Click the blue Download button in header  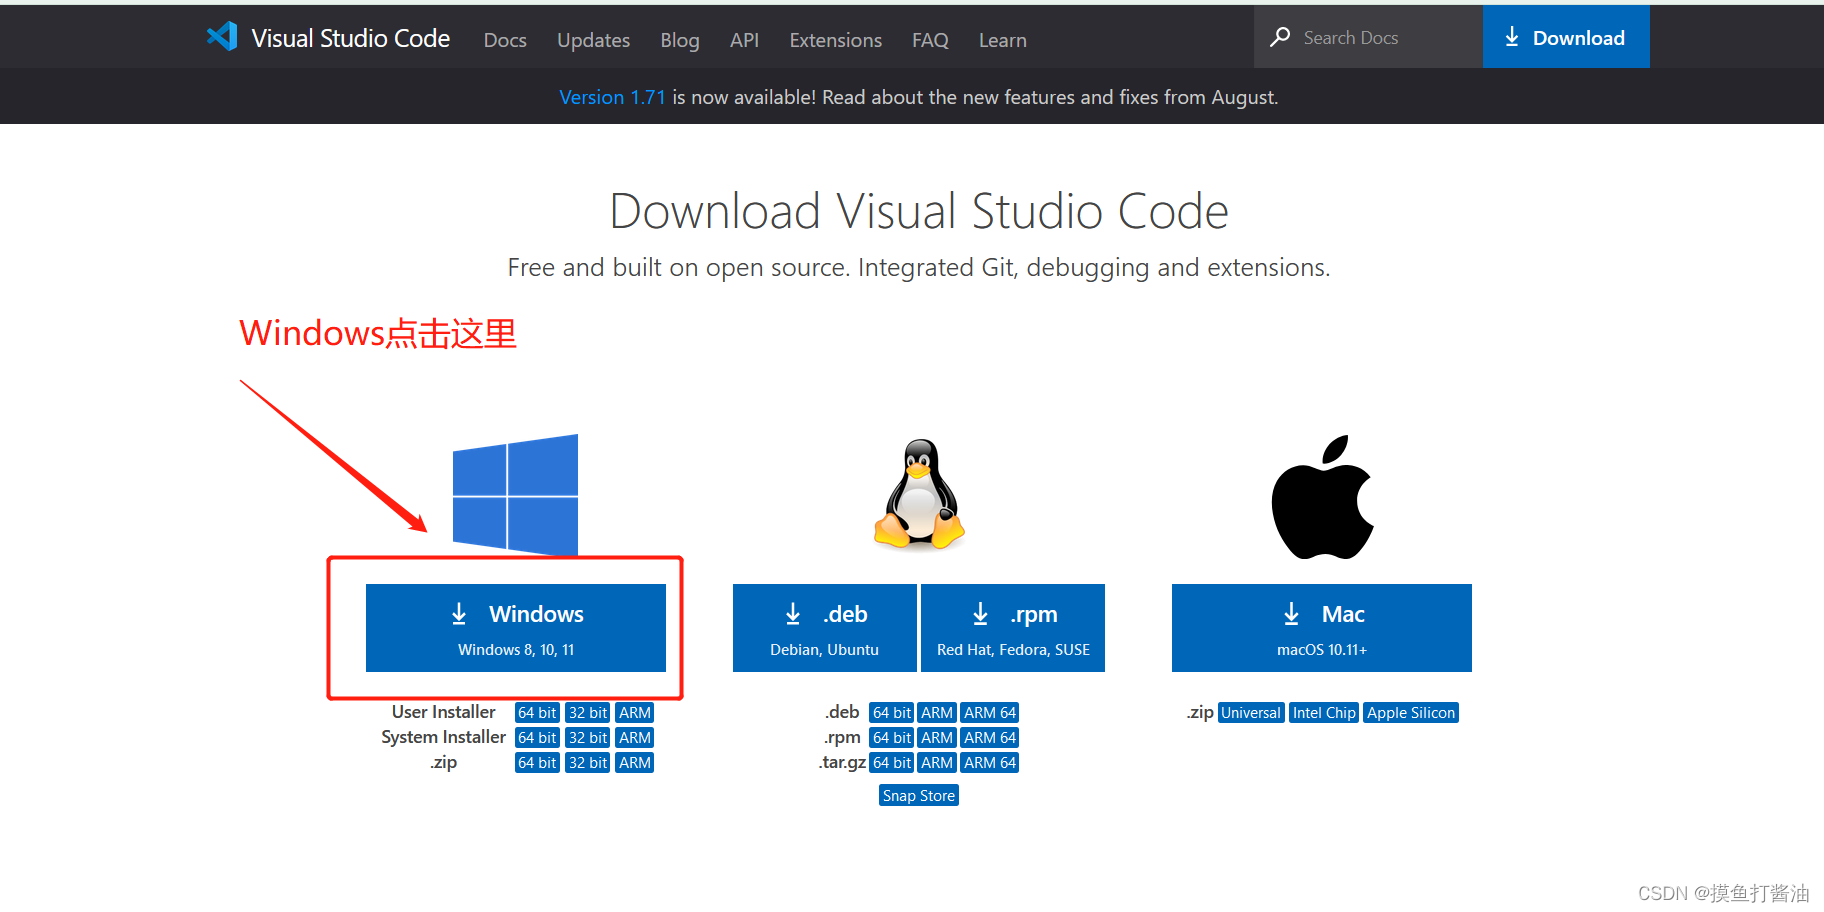point(1566,37)
